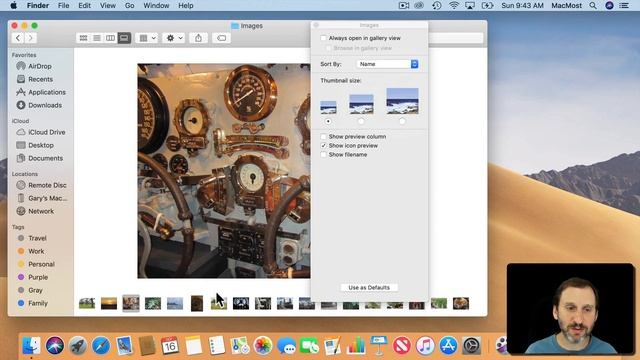Open App Store from the Dock

[x=448, y=346]
